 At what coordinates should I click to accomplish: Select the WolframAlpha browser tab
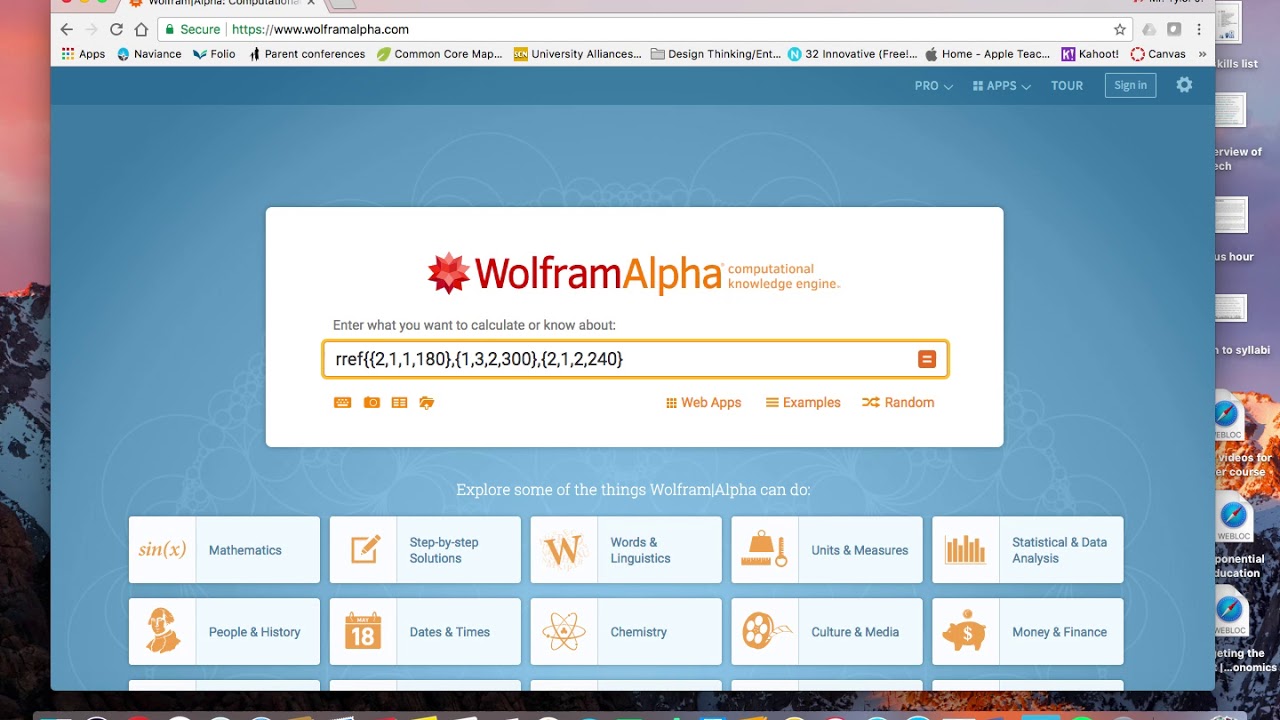click(220, 3)
